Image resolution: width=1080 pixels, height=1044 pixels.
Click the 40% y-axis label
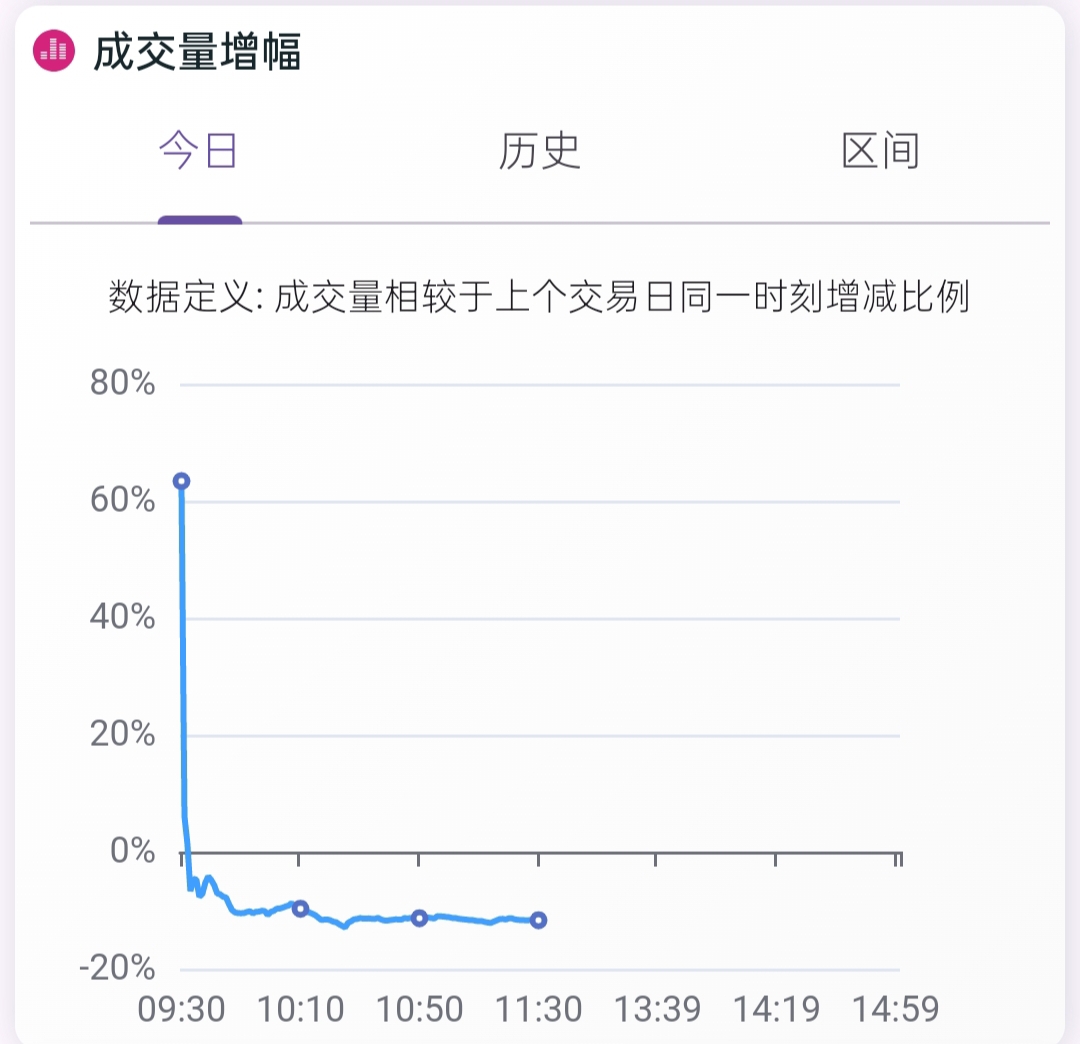point(123,616)
